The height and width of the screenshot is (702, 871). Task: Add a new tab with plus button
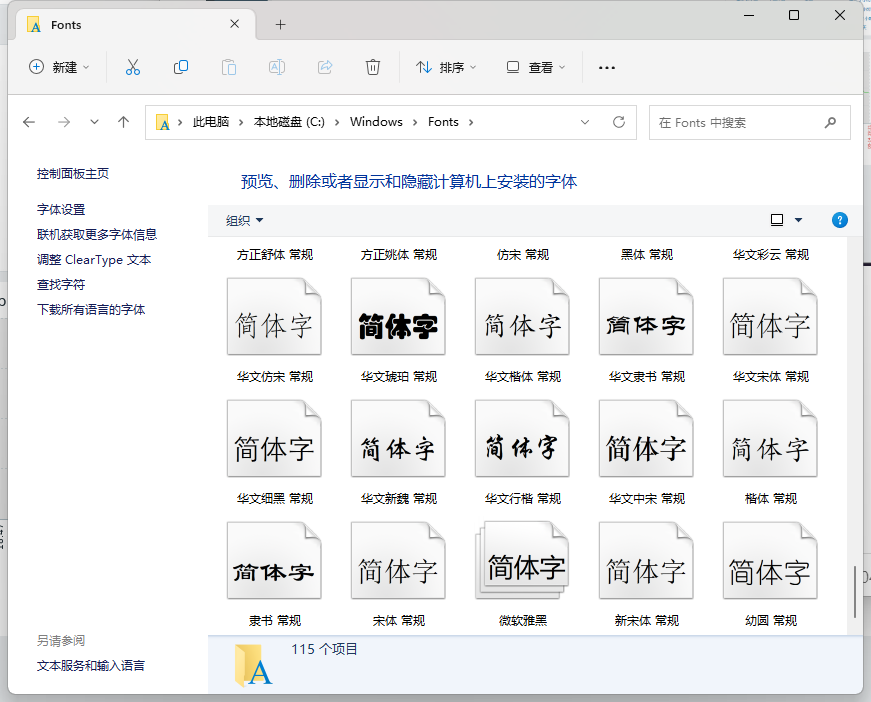281,24
